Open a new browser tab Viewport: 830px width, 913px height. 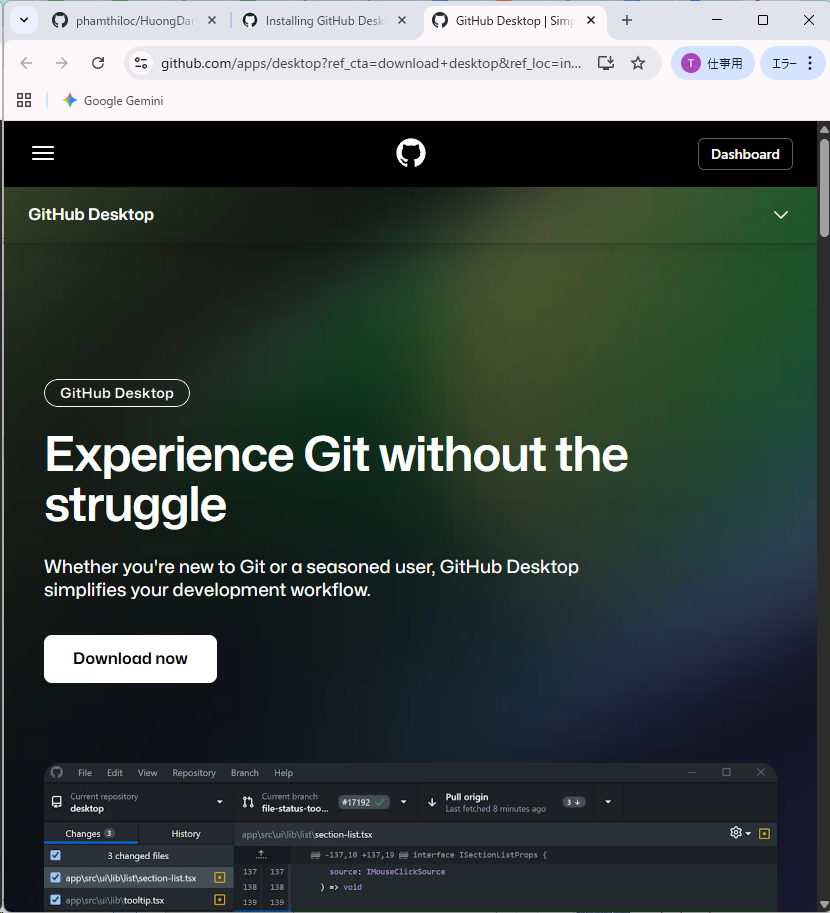click(627, 20)
